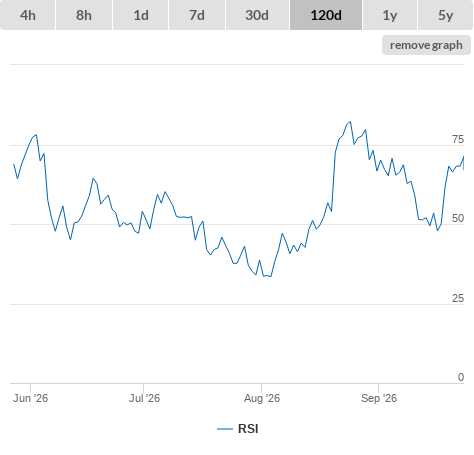Click the Sep '26 axis label

[x=379, y=398]
